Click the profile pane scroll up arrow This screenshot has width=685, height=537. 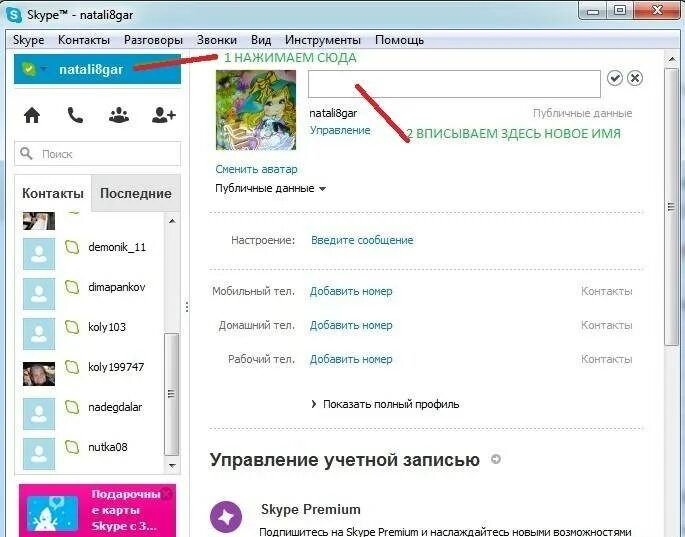coord(672,59)
